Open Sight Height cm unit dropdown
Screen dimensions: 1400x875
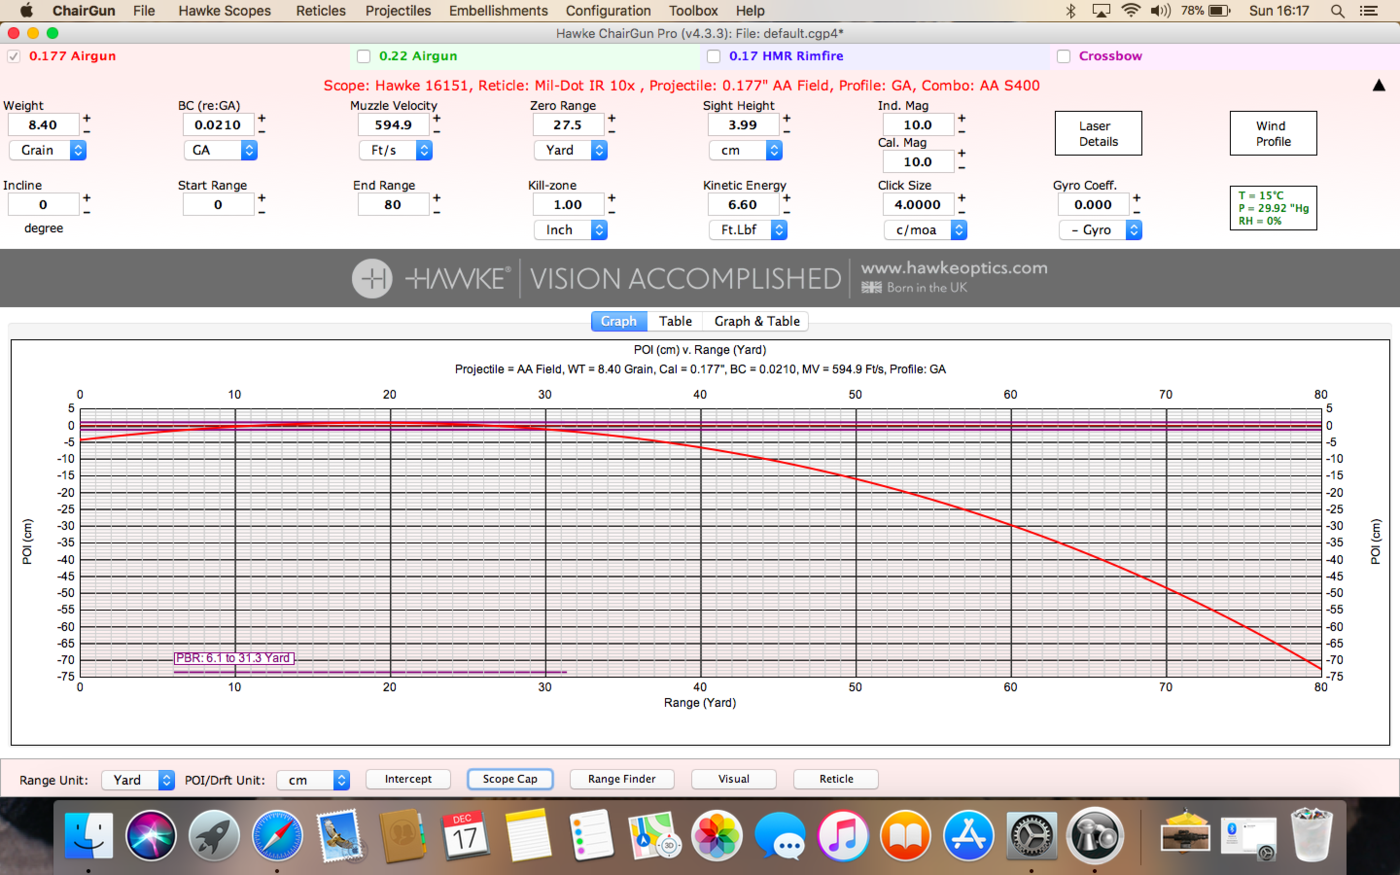(745, 150)
